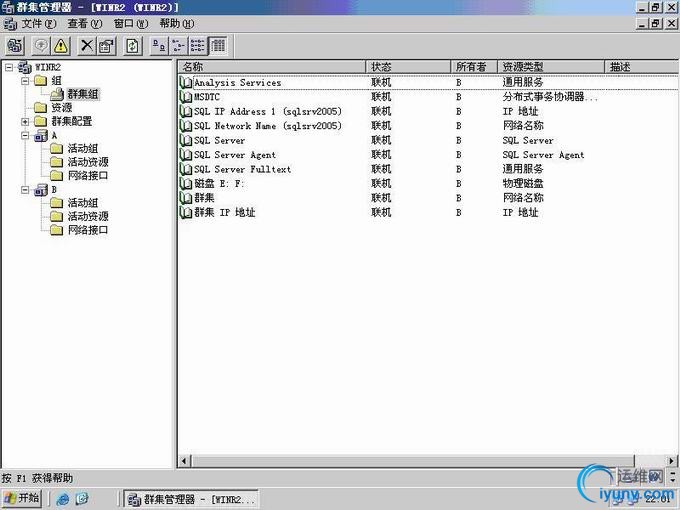Sort by the 名称 column header
The image size is (680, 510).
(272, 67)
